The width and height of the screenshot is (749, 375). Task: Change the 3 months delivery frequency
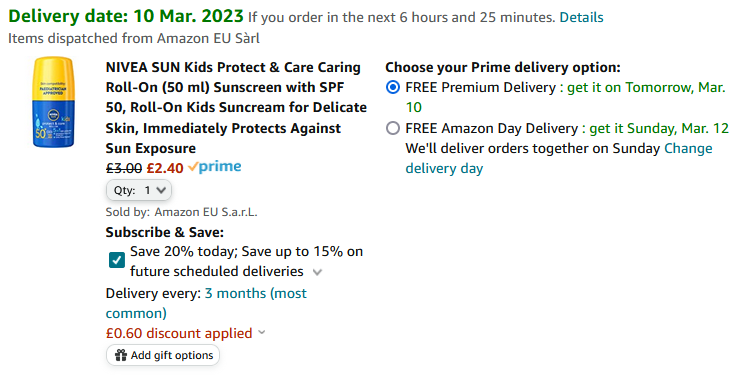pyautogui.click(x=206, y=303)
